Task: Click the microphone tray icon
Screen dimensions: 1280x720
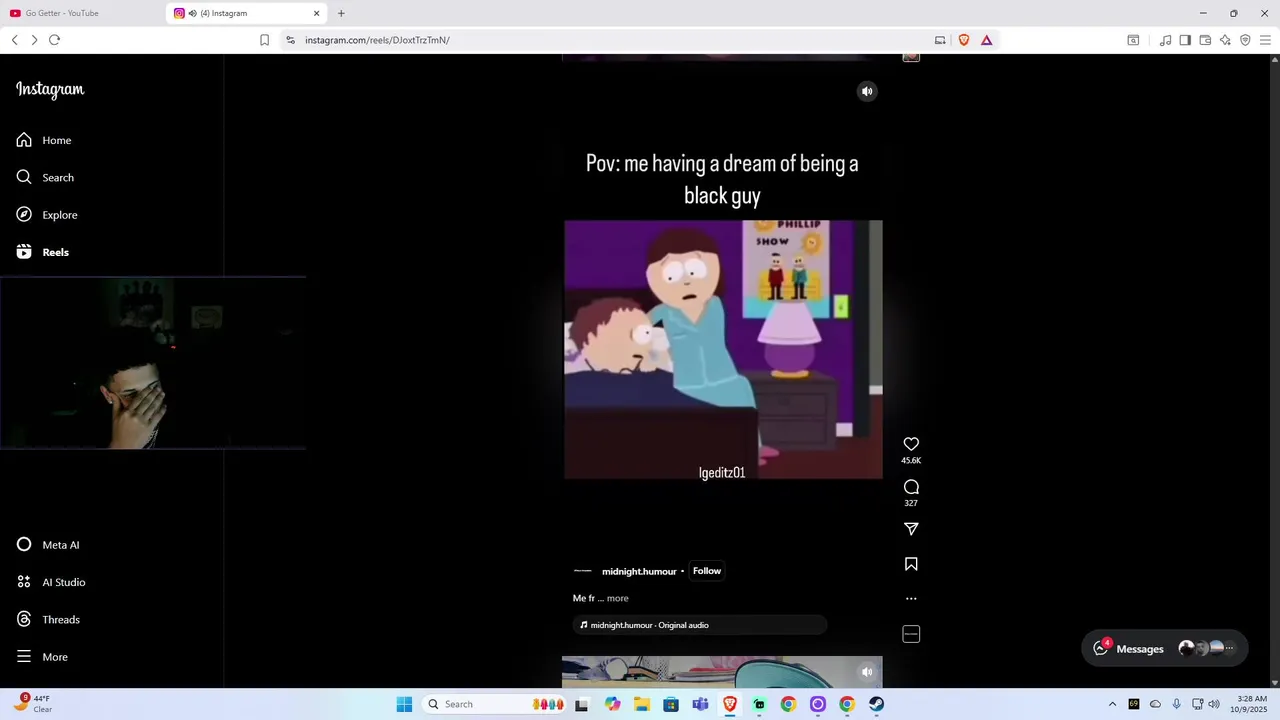Action: tap(1177, 704)
